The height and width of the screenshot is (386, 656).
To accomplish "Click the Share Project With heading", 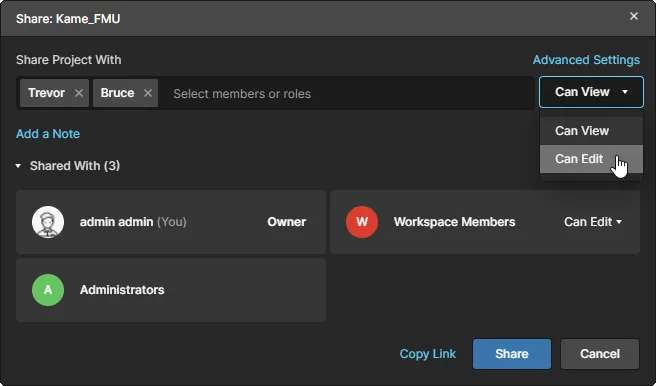I will [69, 60].
